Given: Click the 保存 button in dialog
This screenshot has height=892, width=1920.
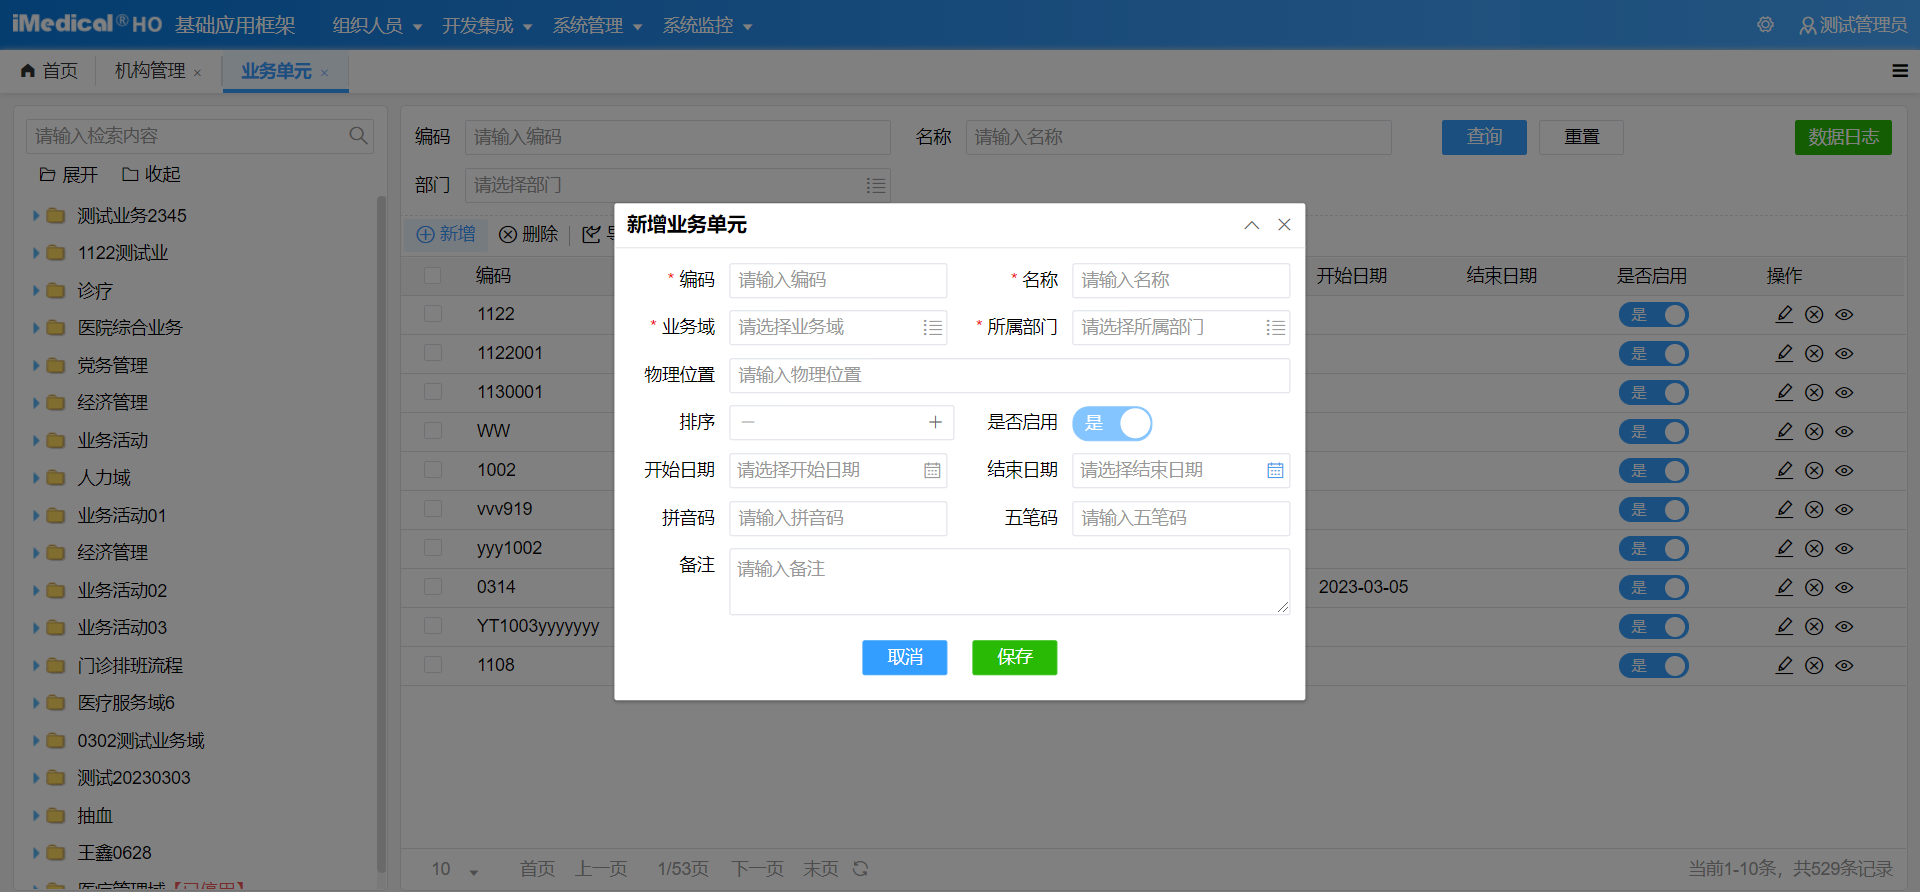Looking at the screenshot, I should [1014, 658].
